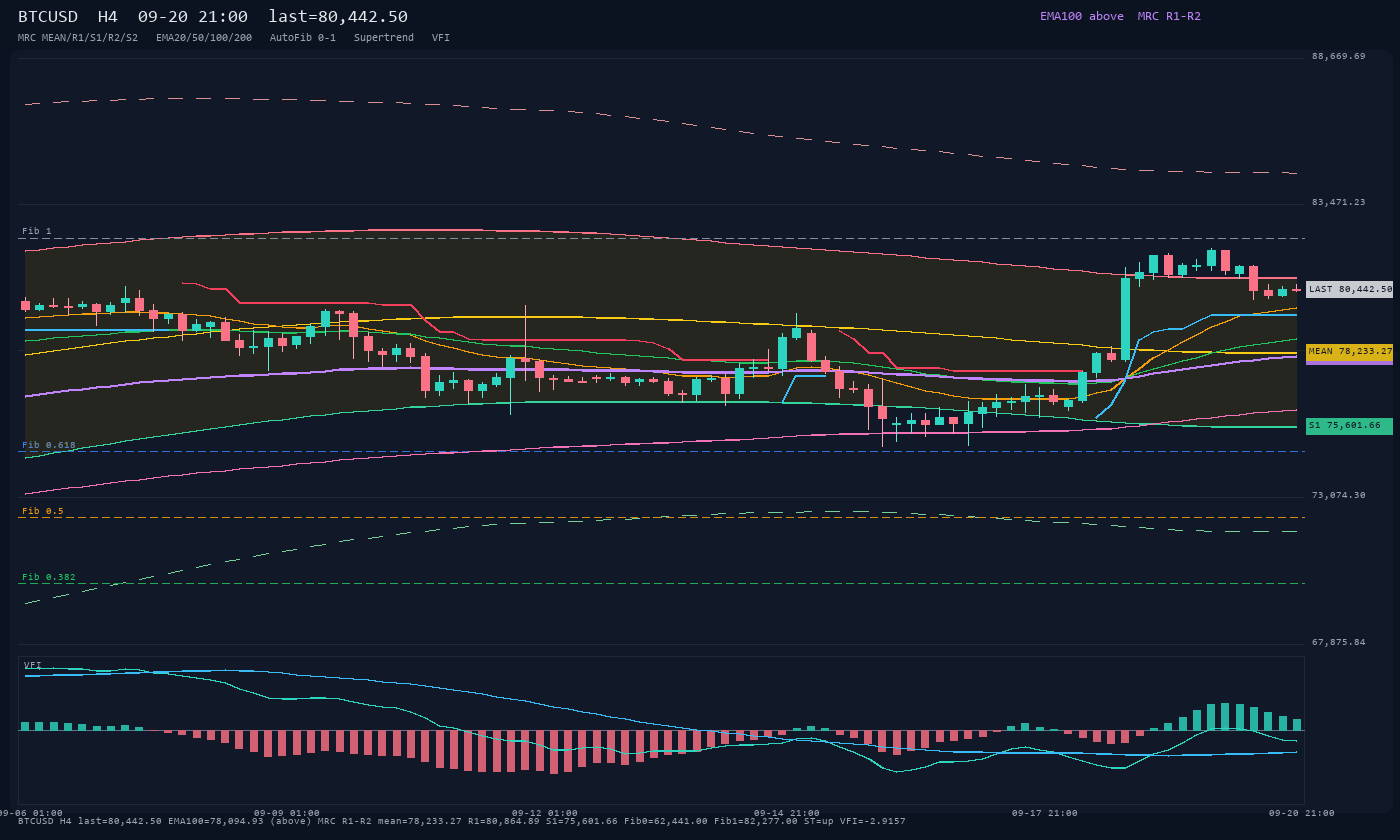Image resolution: width=1400 pixels, height=840 pixels.
Task: Select the yellow MEAN 78,233.27 price tag
Action: [1349, 352]
